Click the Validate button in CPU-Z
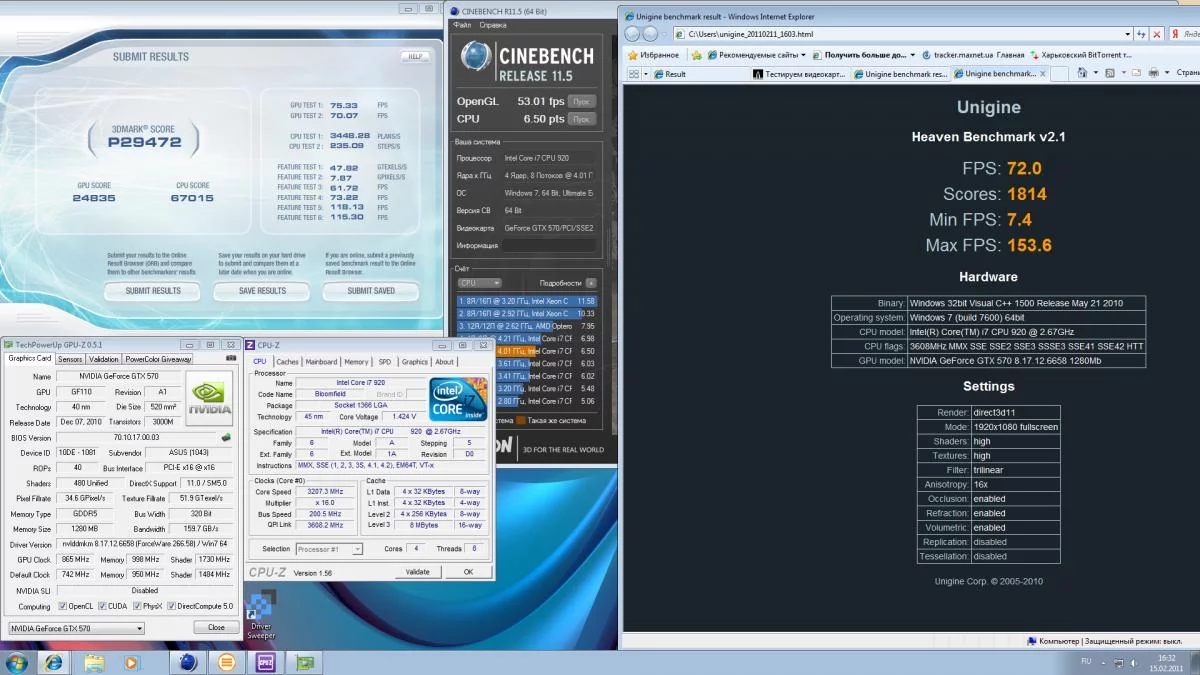Image resolution: width=1200 pixels, height=675 pixels. click(417, 572)
